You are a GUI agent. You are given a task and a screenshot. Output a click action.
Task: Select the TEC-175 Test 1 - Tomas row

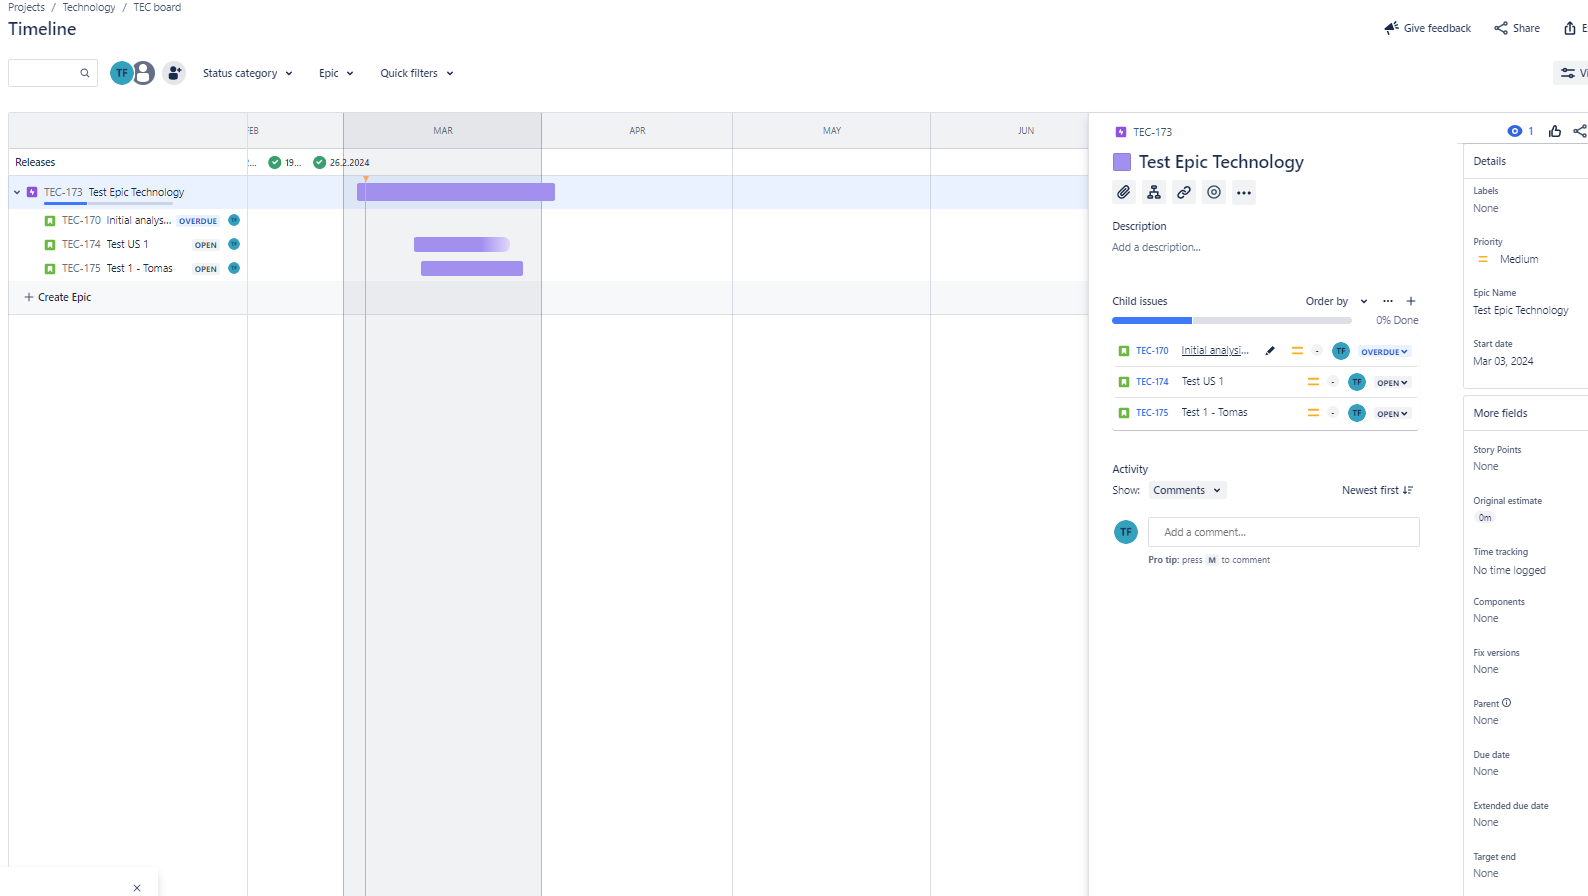tap(128, 268)
